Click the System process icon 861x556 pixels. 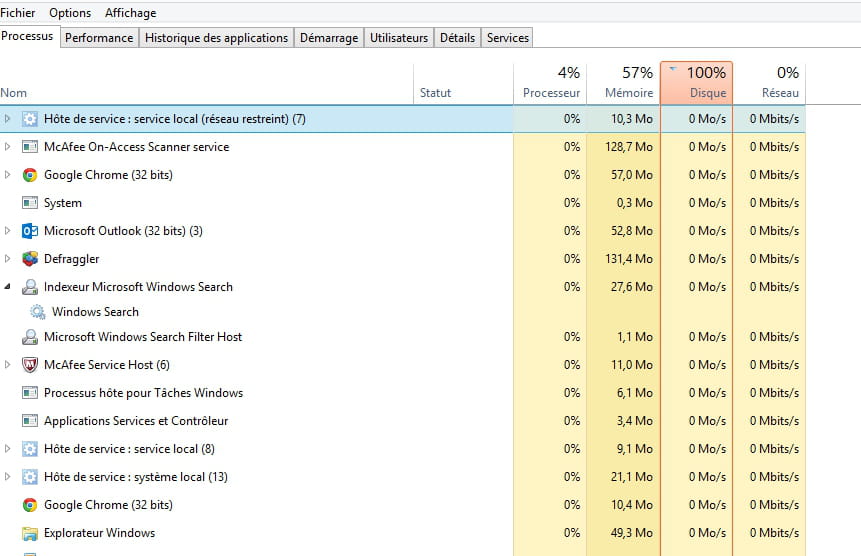click(30, 203)
